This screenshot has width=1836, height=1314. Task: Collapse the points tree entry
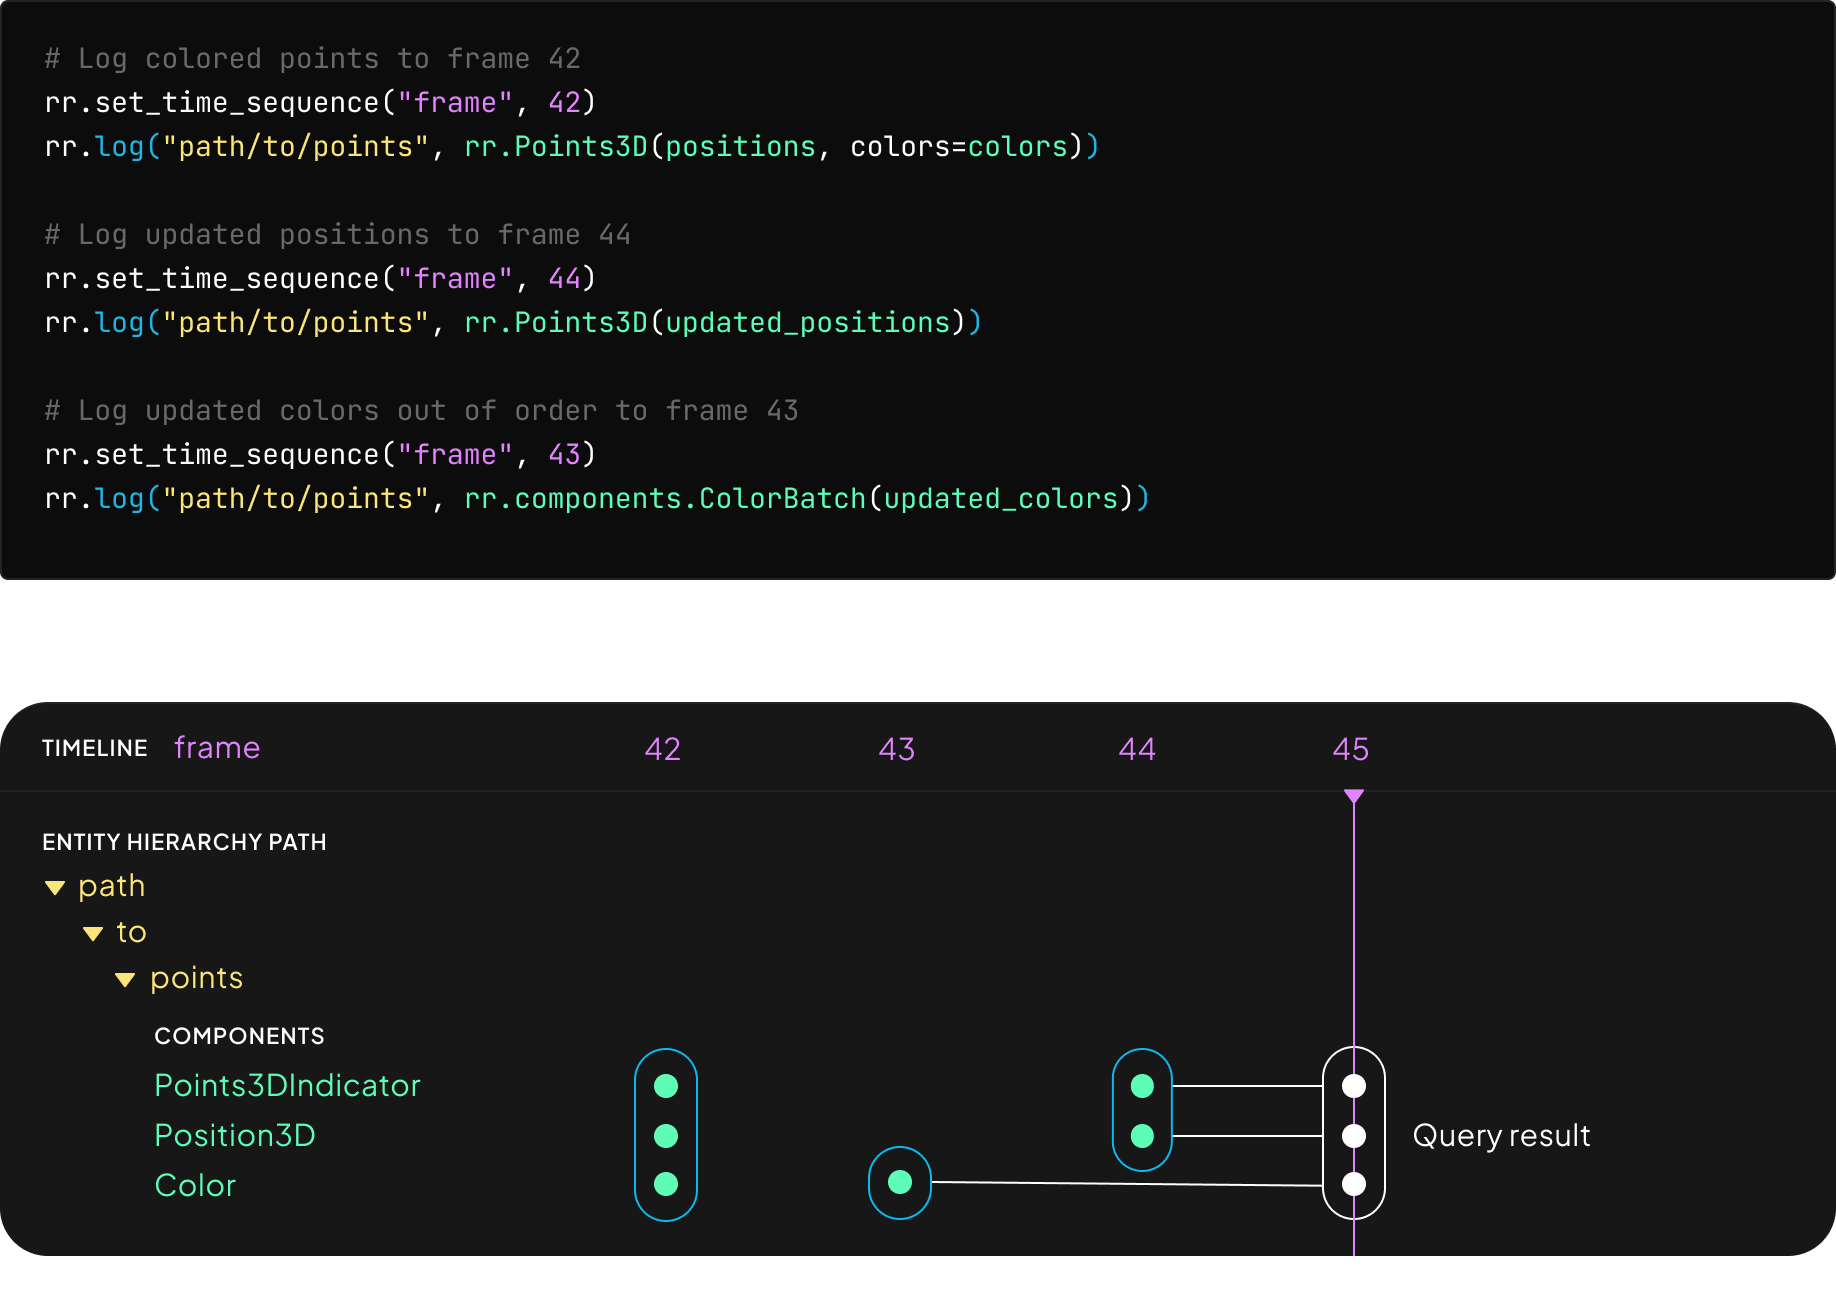126,979
